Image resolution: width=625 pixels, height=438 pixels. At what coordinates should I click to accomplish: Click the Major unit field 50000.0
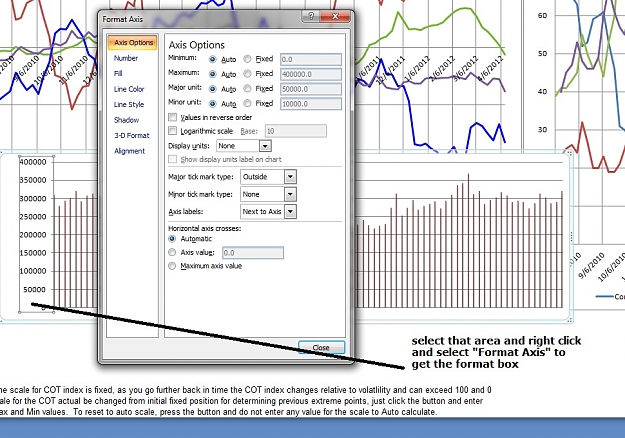tap(311, 89)
